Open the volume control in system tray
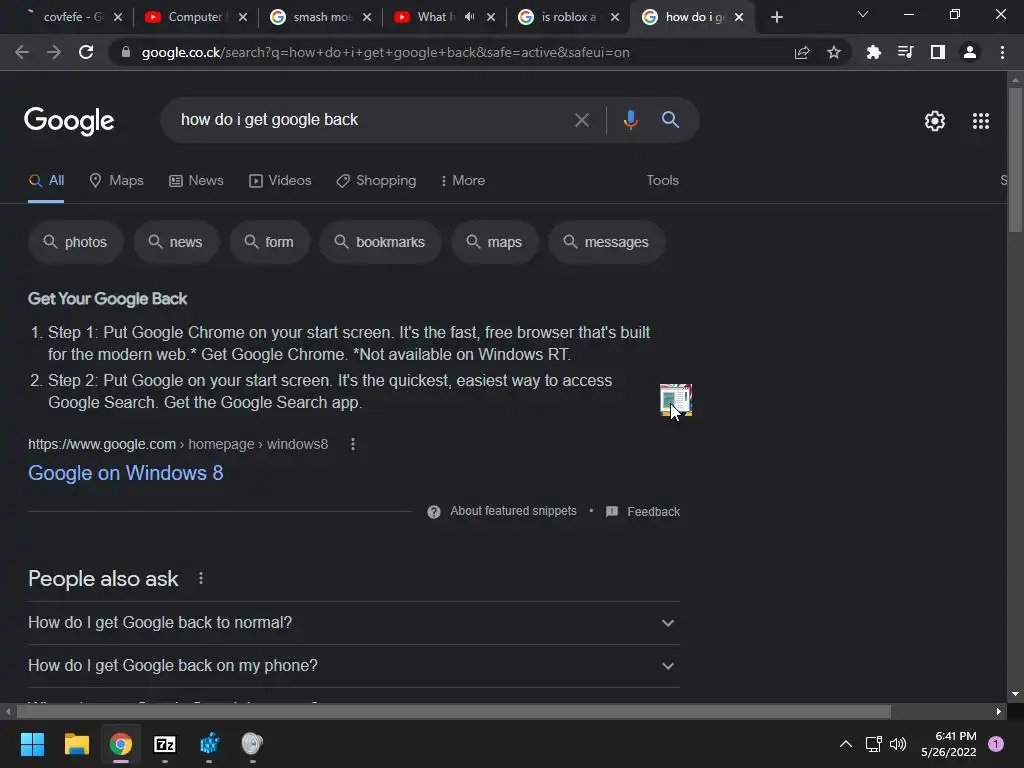This screenshot has width=1024, height=768. pyautogui.click(x=898, y=744)
